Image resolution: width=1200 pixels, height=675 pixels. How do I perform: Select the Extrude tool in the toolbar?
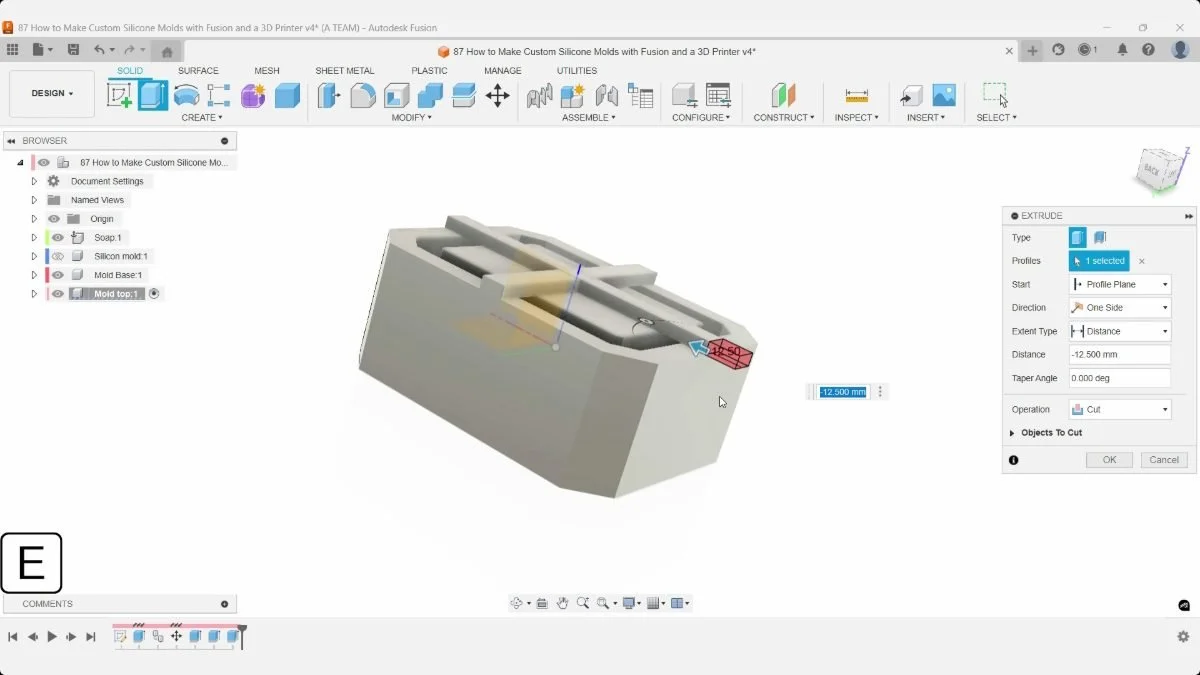click(152, 95)
